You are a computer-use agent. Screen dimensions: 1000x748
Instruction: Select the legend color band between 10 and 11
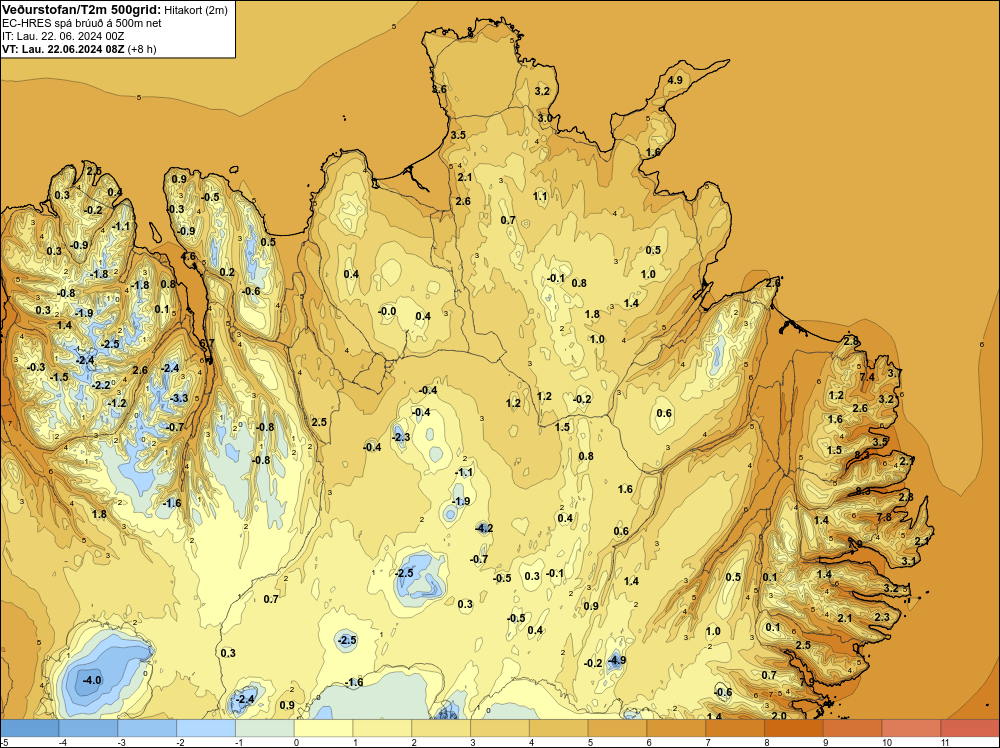[x=911, y=728]
